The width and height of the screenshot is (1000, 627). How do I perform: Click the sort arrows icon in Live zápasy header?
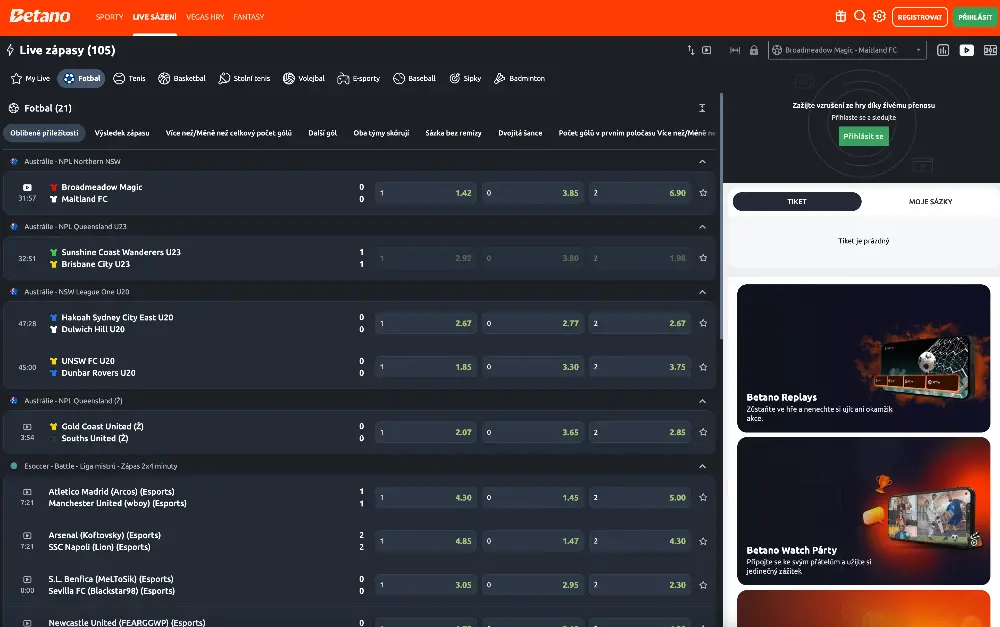(690, 50)
